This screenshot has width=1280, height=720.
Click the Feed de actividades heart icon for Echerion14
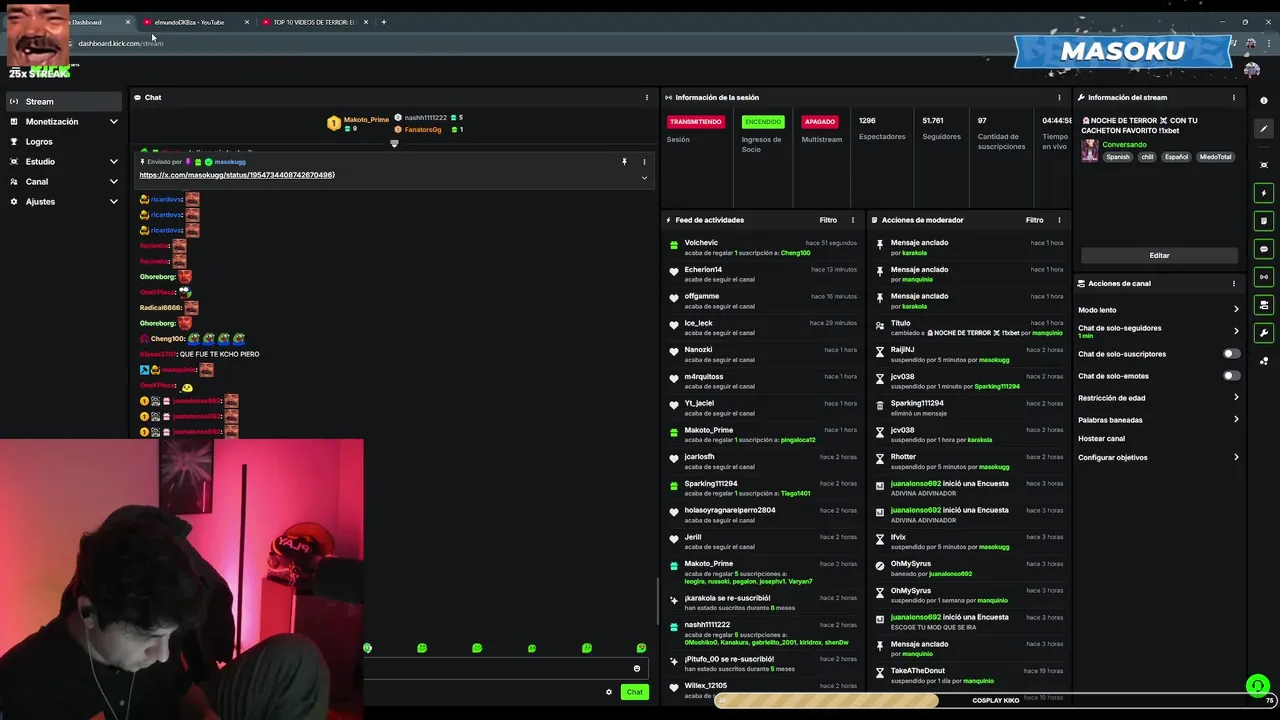tap(674, 272)
